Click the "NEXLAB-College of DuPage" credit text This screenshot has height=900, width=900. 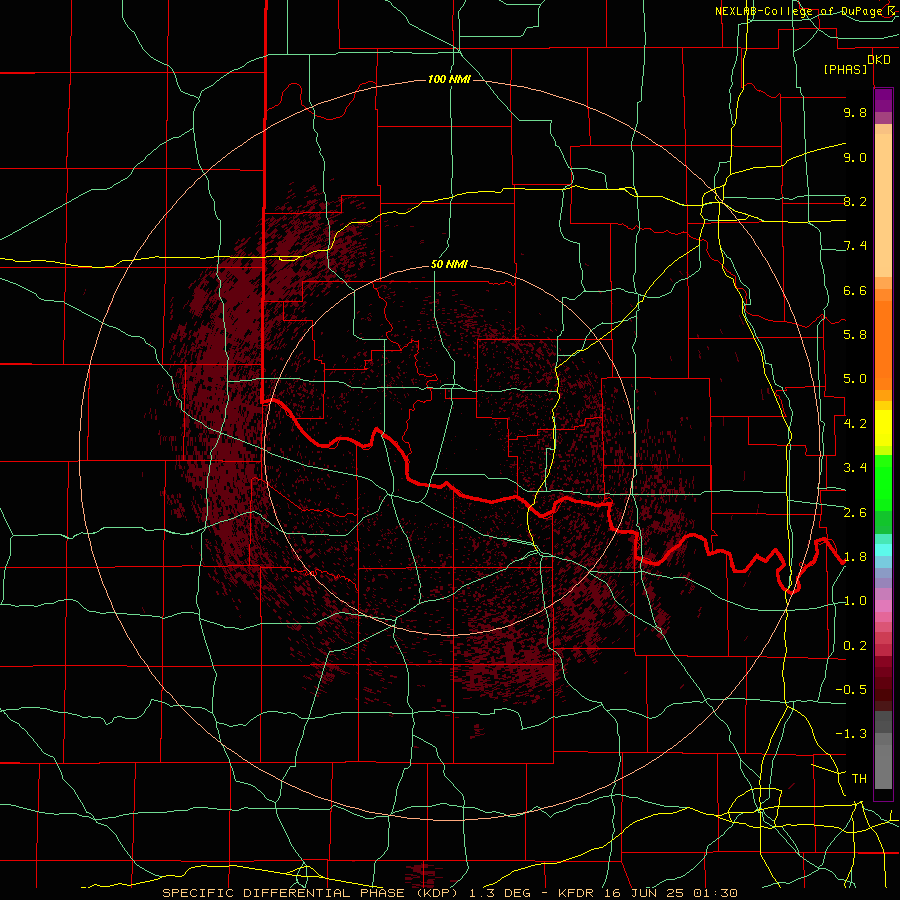[801, 11]
